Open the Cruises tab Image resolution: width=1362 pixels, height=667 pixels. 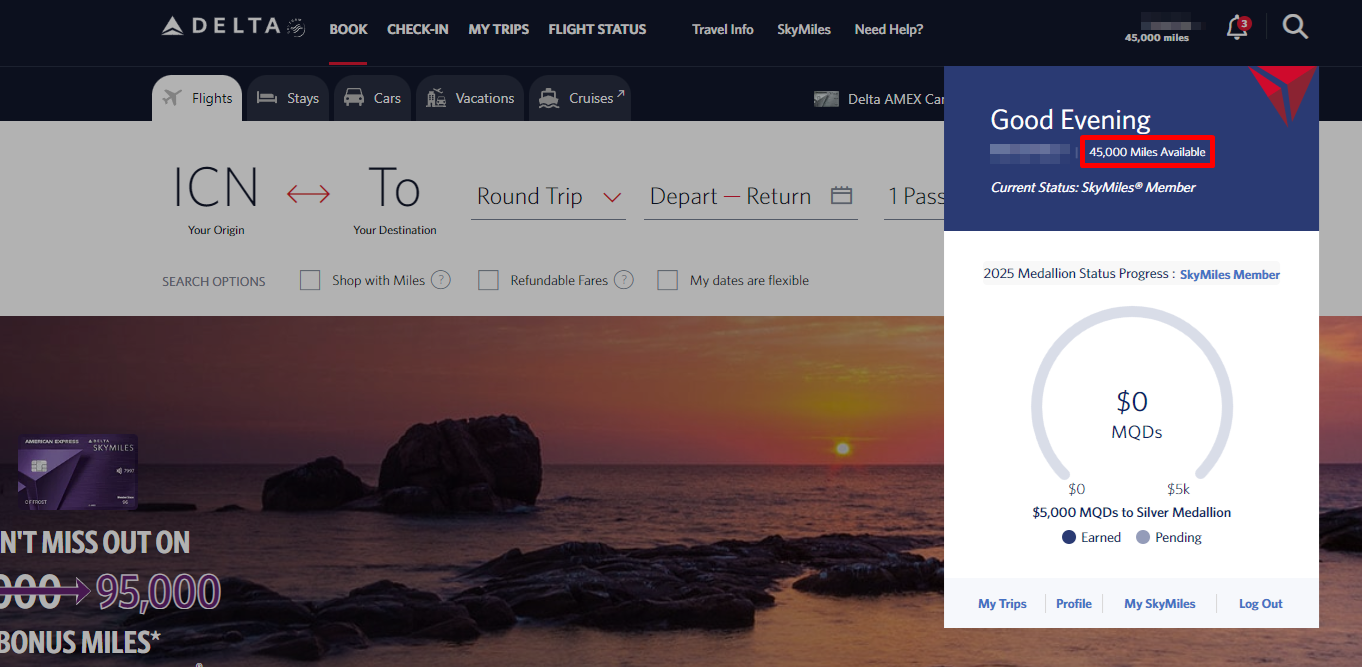click(x=581, y=98)
